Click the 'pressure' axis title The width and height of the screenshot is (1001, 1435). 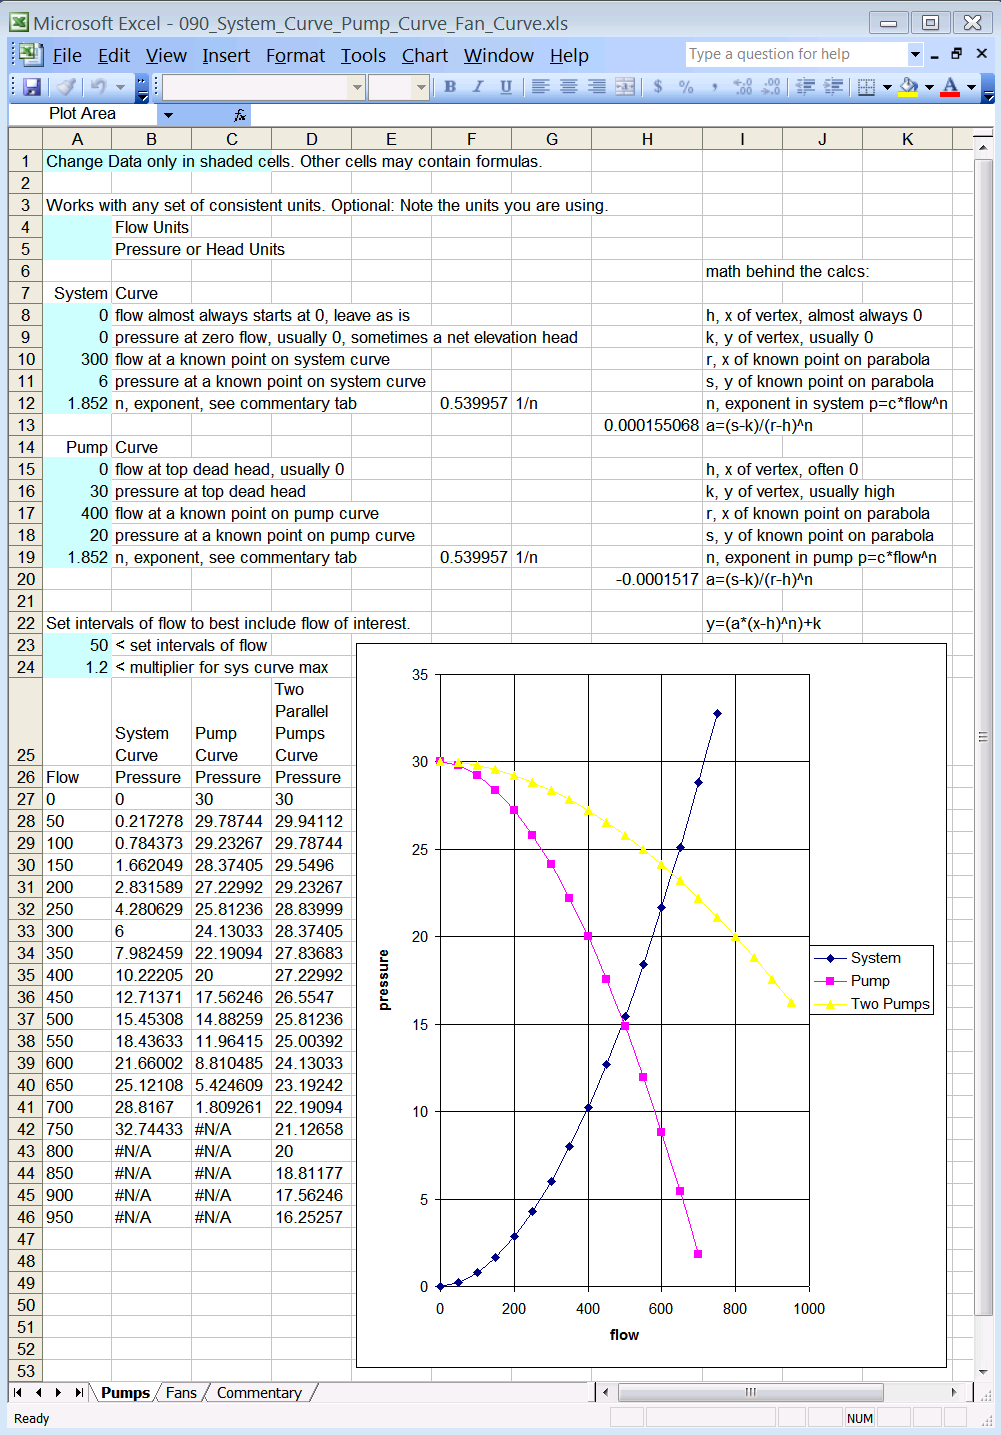(x=384, y=980)
